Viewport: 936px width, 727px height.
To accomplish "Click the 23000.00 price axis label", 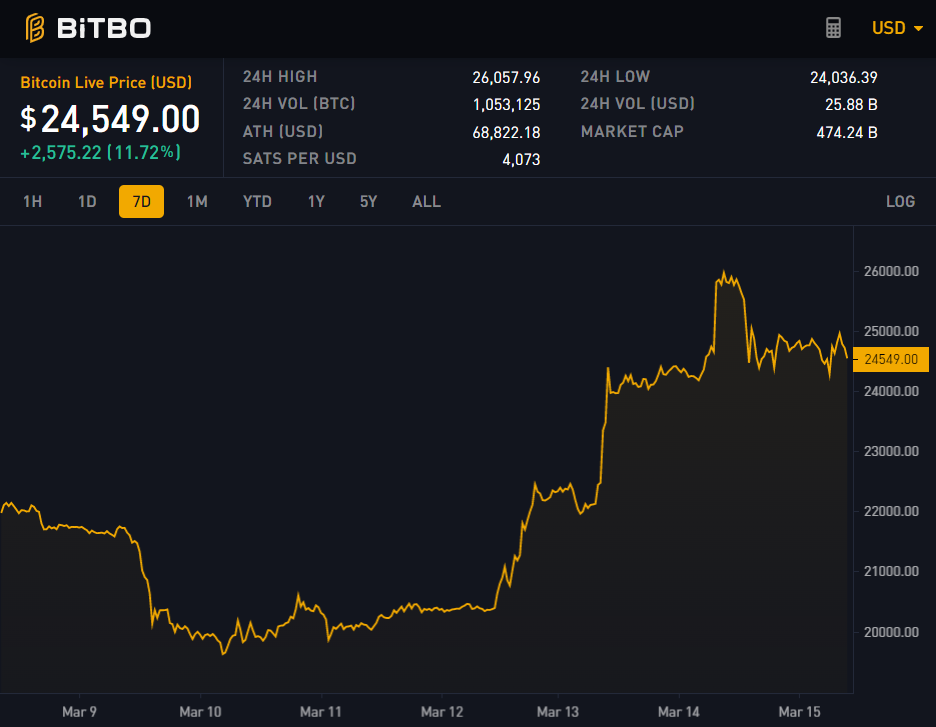I will pyautogui.click(x=891, y=451).
